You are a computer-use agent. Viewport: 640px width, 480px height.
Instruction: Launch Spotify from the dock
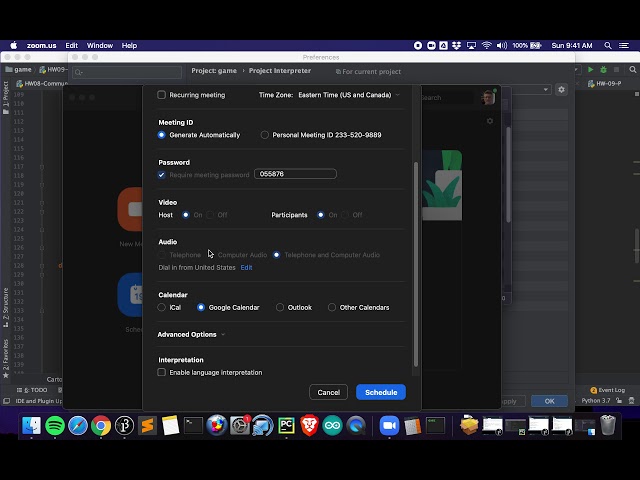[55, 426]
